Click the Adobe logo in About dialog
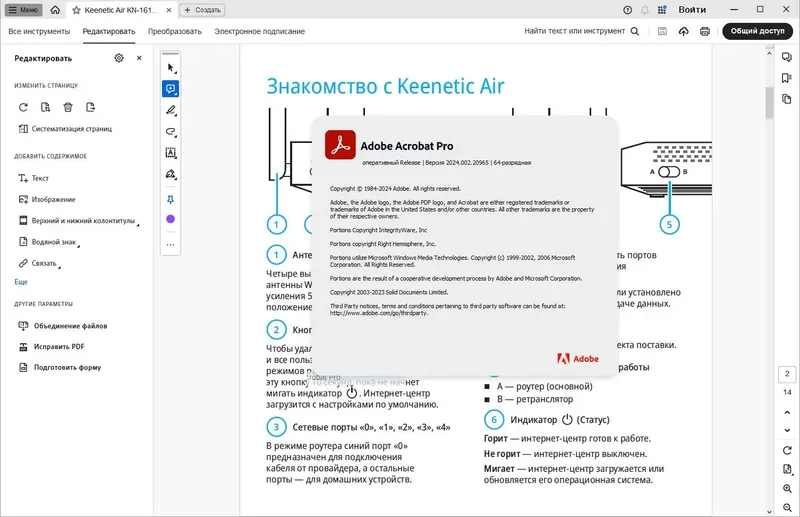Viewport: 800px width, 517px height. [x=578, y=359]
